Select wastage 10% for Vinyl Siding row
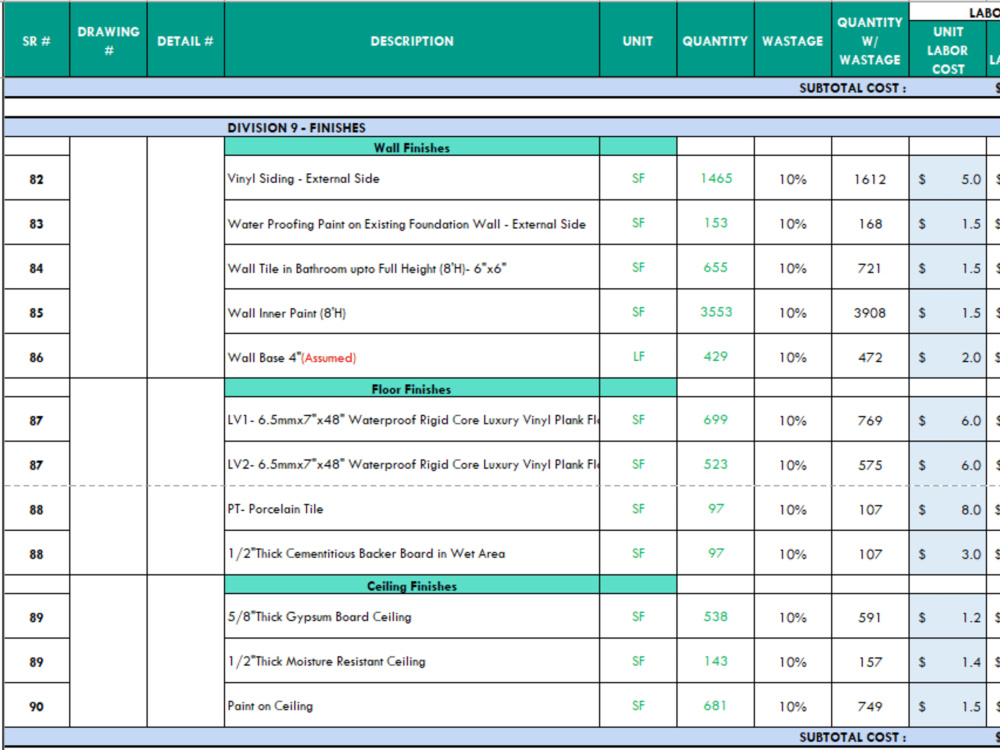The image size is (1000, 750). point(793,180)
